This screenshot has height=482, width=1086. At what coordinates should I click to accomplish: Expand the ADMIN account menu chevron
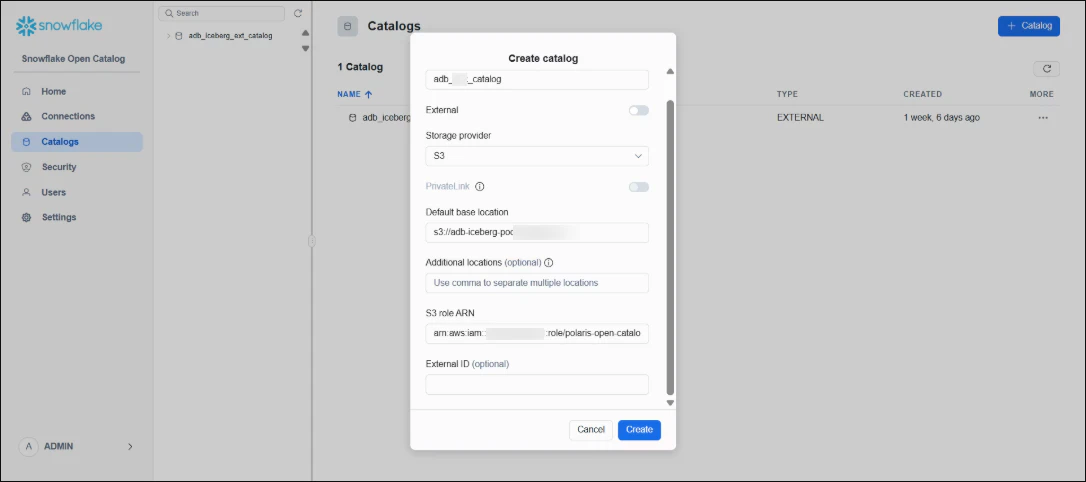[x=130, y=447]
